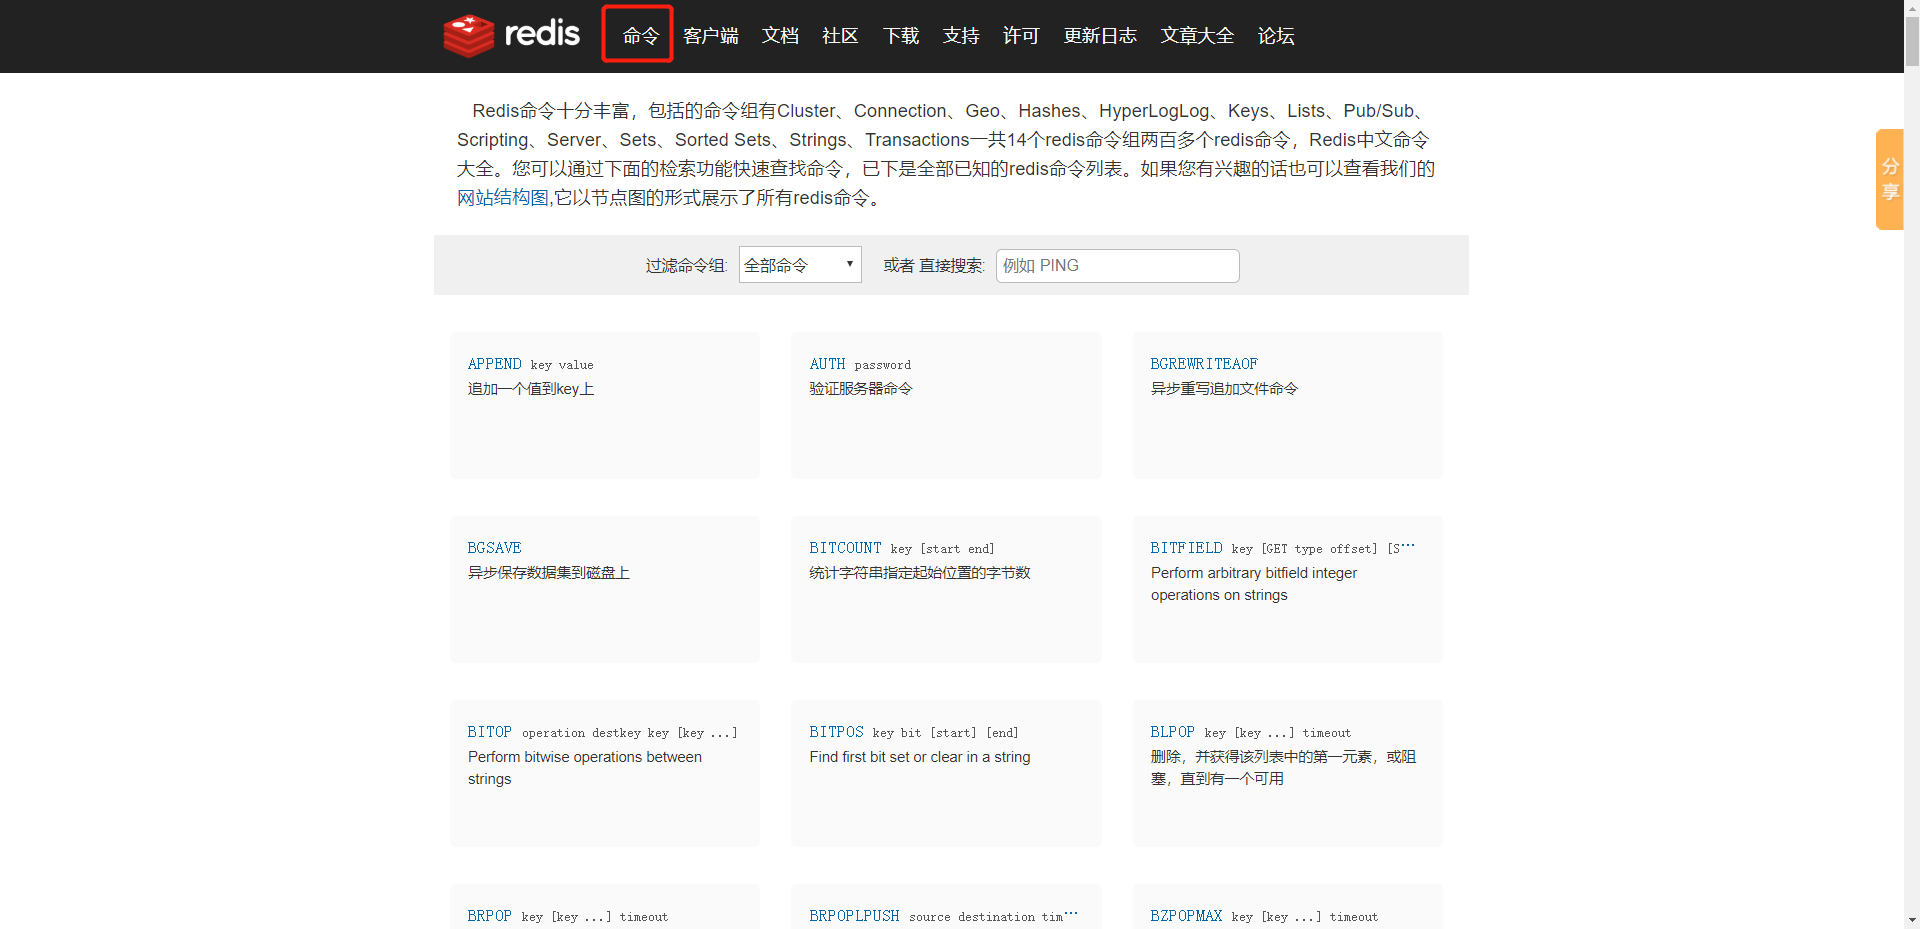Open the BITFIELD command card
1920x929 pixels.
1186,548
